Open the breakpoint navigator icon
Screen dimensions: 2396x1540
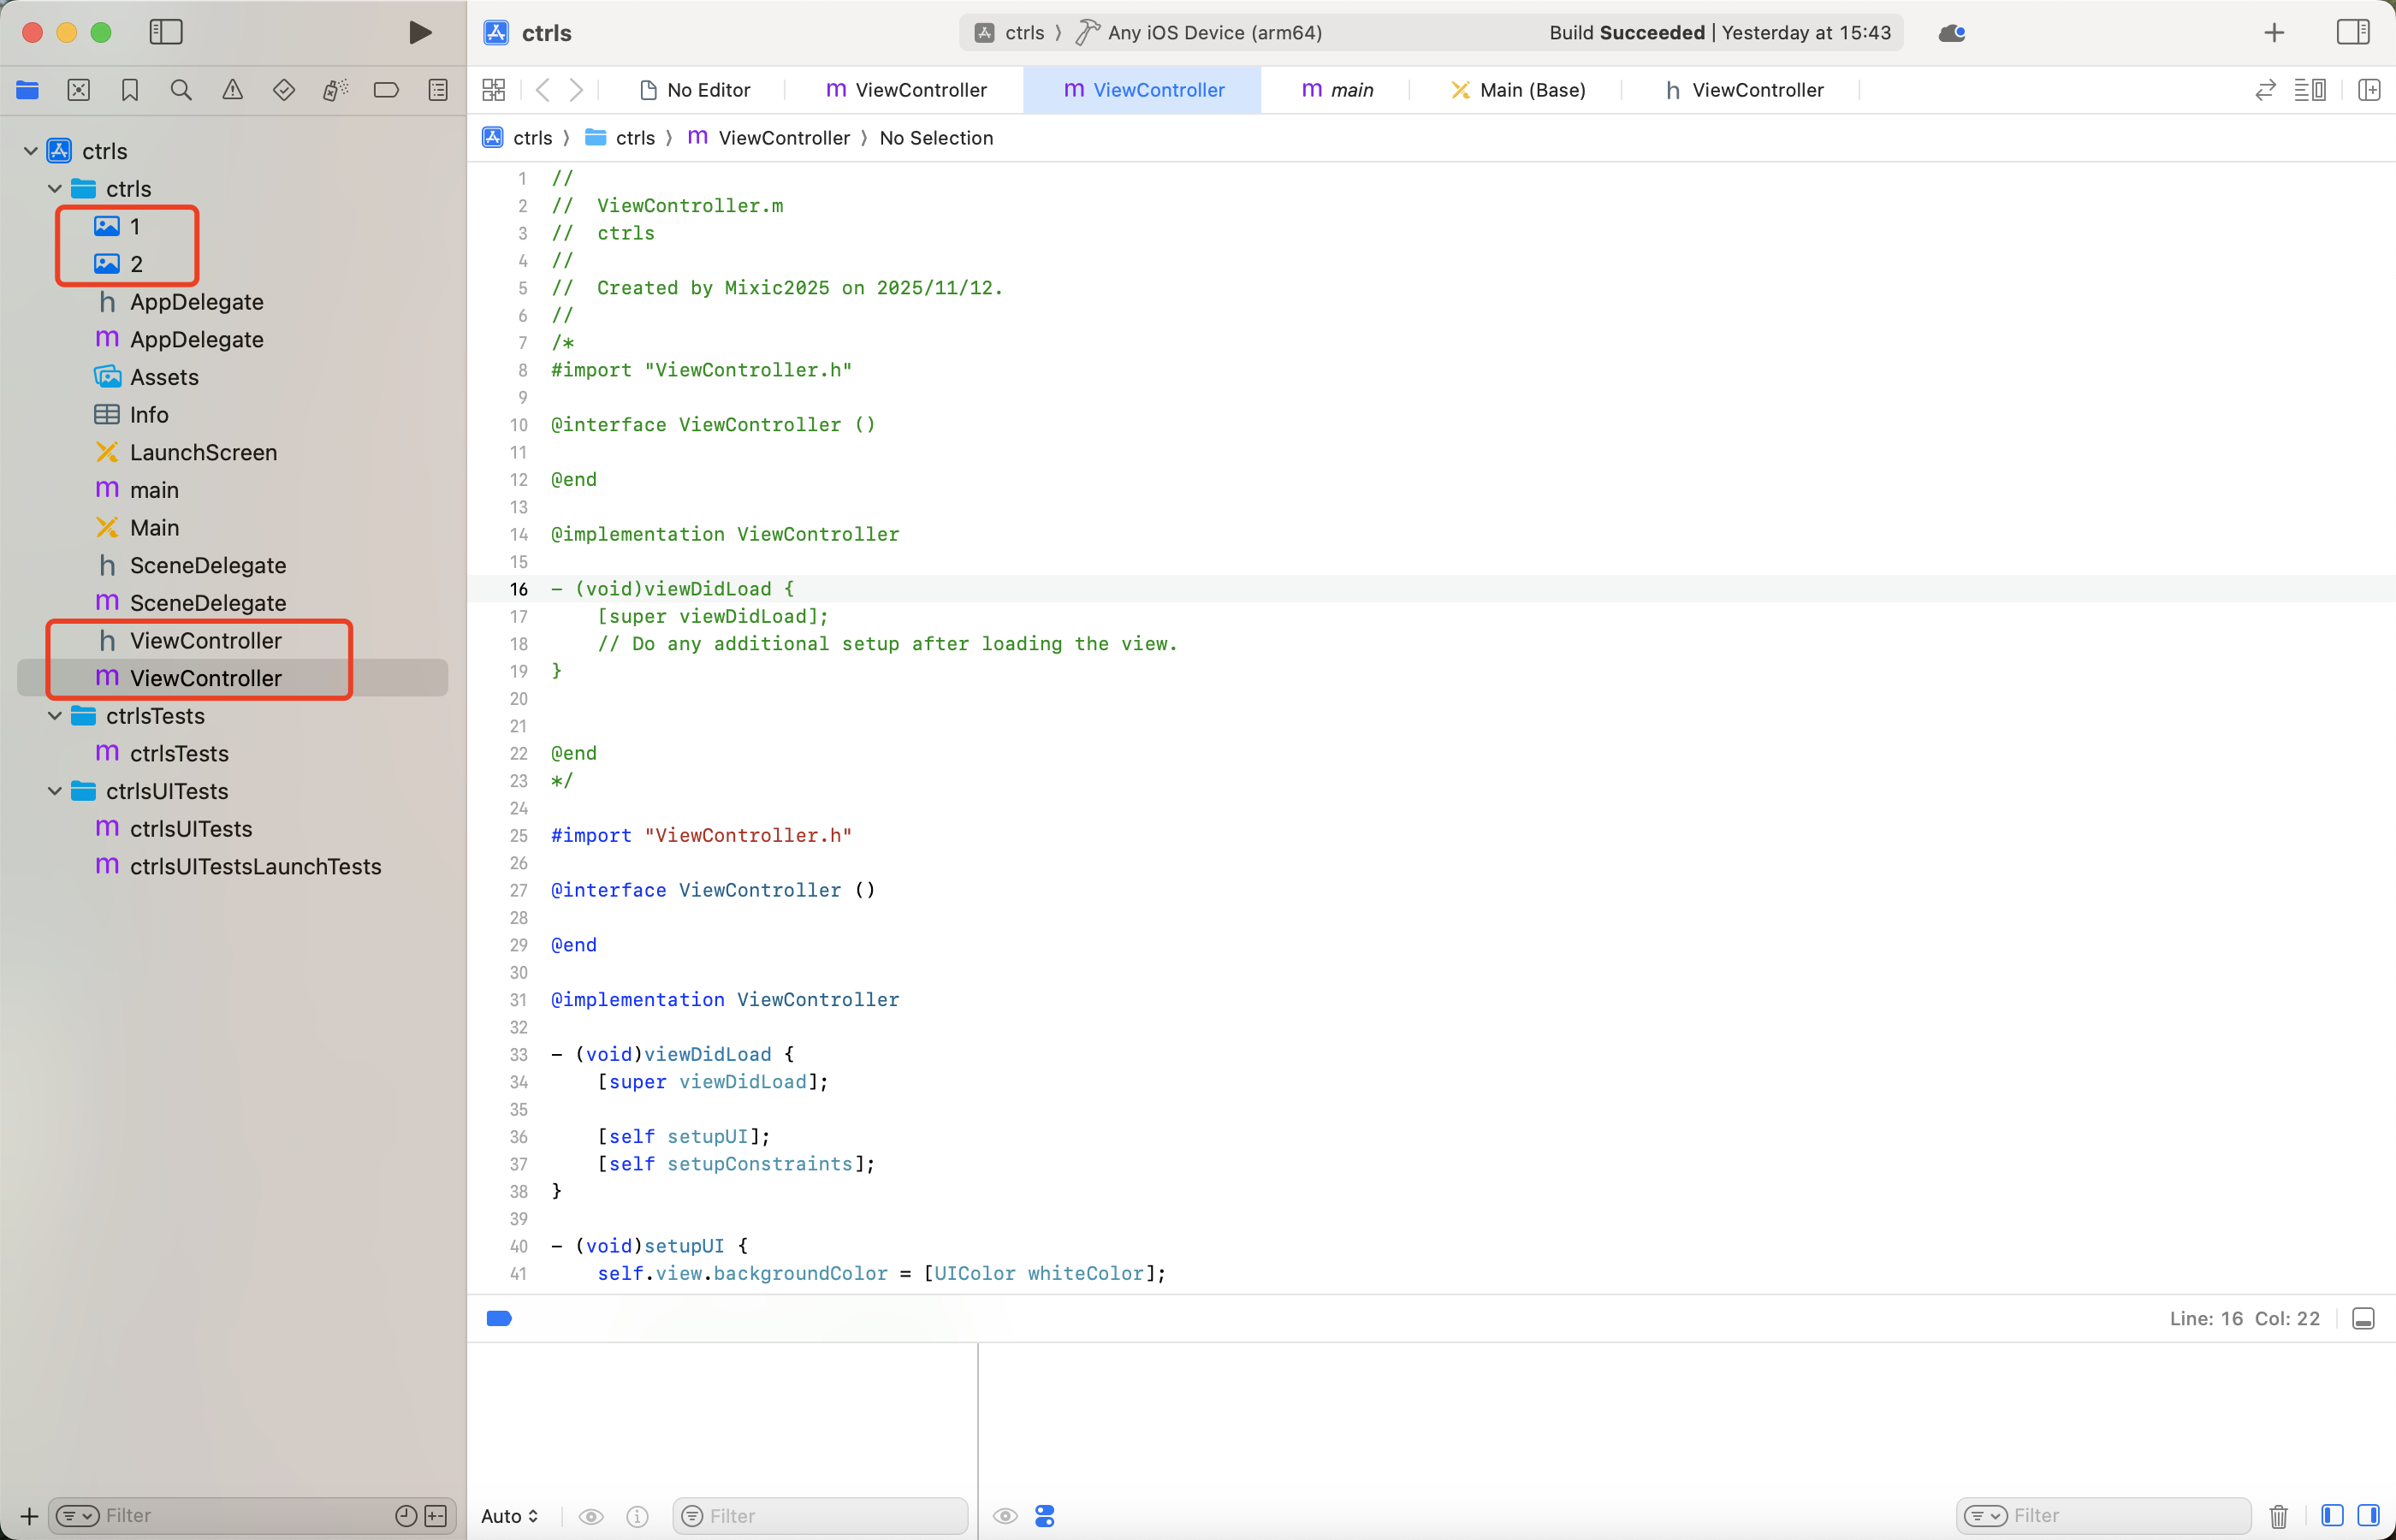click(x=386, y=90)
